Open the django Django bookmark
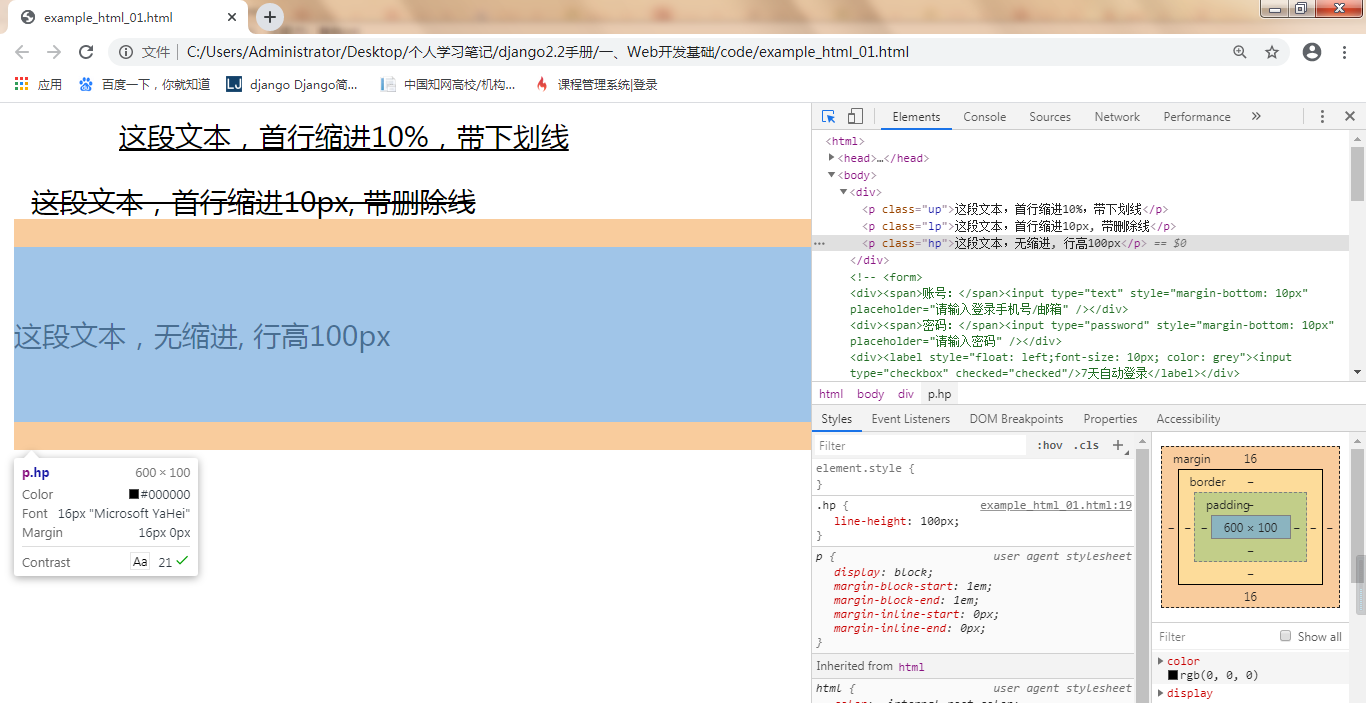Image resolution: width=1366 pixels, height=703 pixels. 292,85
